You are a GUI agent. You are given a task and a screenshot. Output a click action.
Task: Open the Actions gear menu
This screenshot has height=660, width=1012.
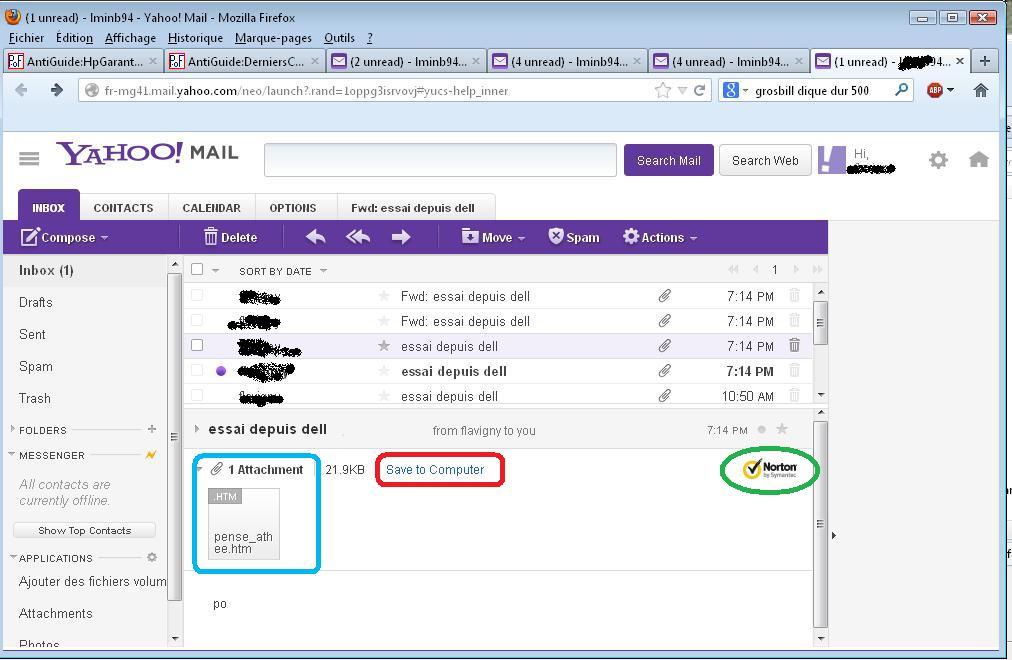(660, 237)
